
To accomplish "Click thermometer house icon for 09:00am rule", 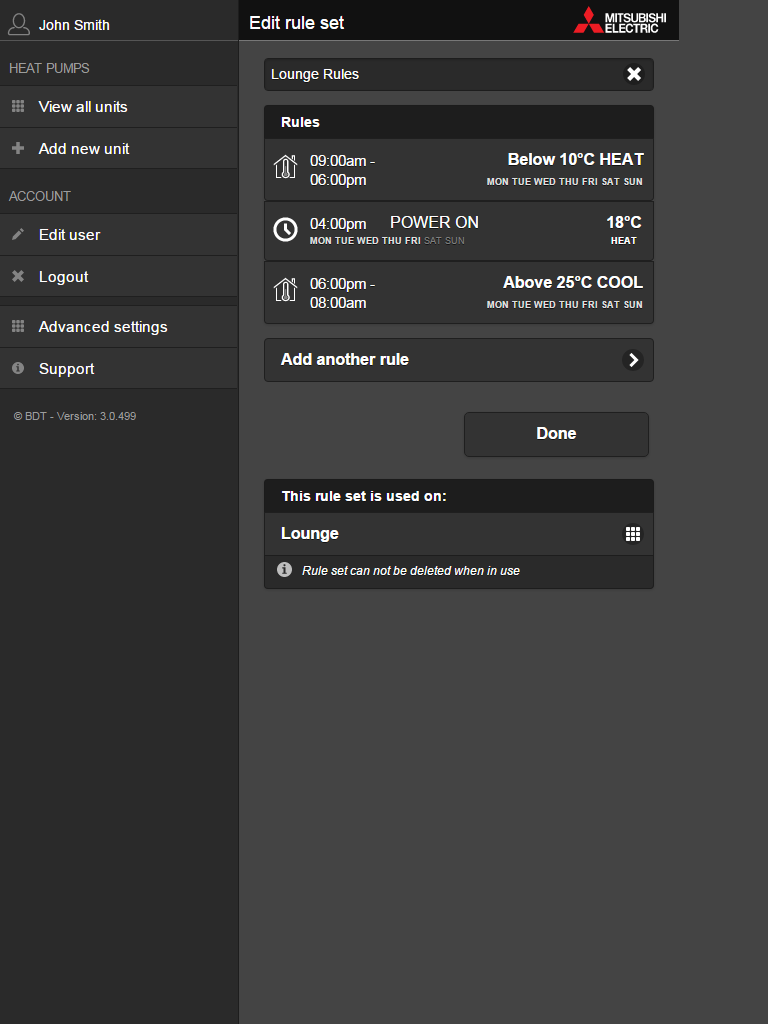I will tap(285, 168).
